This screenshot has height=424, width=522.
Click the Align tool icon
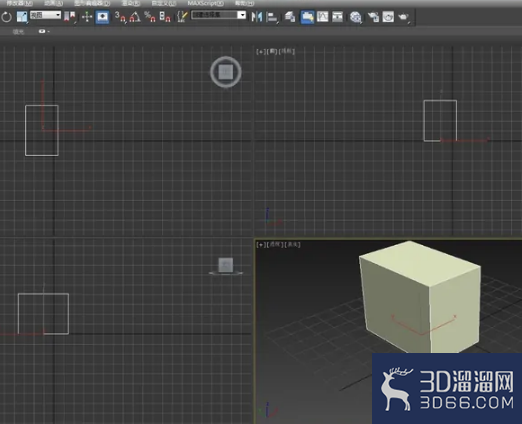[272, 17]
